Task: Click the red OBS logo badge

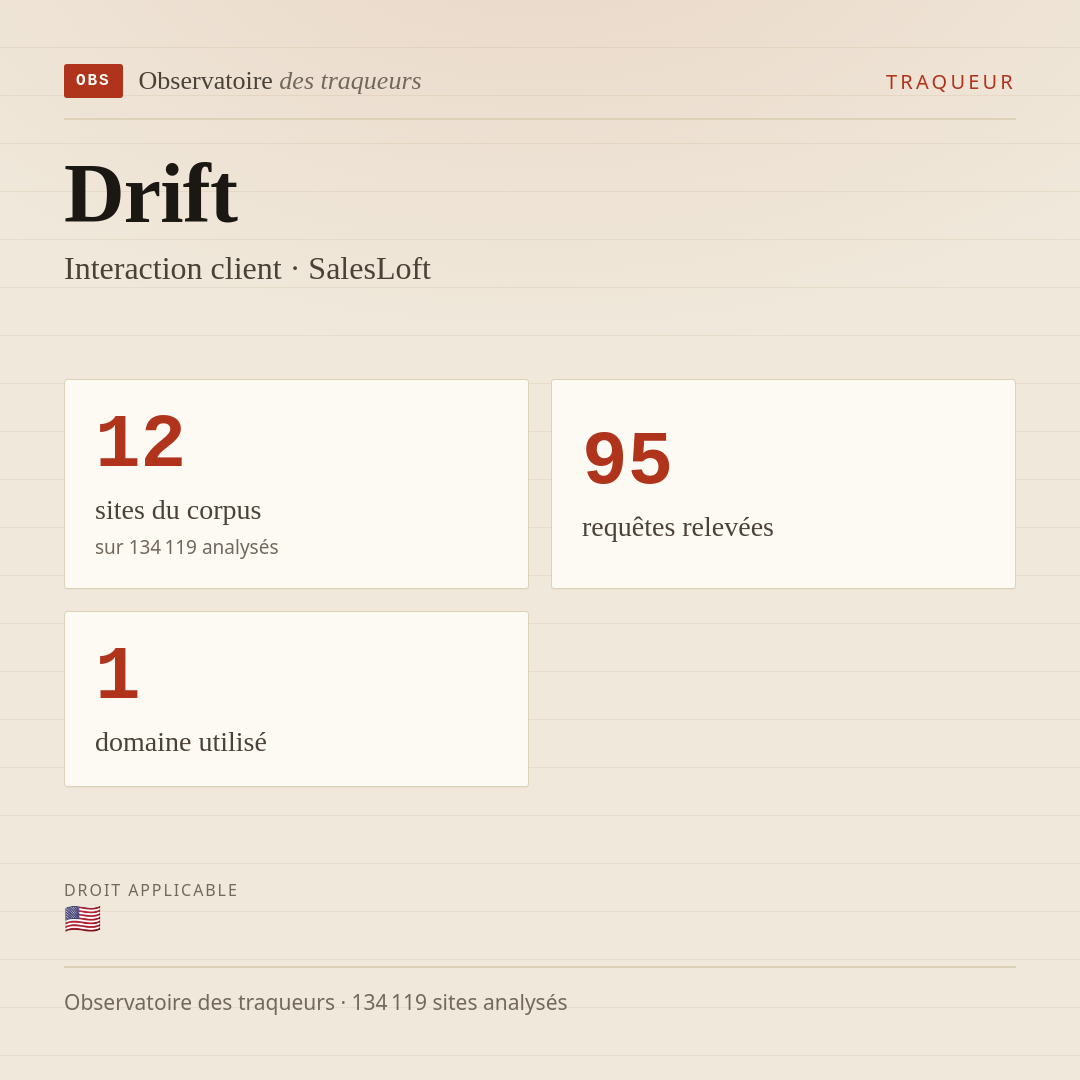Action: coord(94,81)
